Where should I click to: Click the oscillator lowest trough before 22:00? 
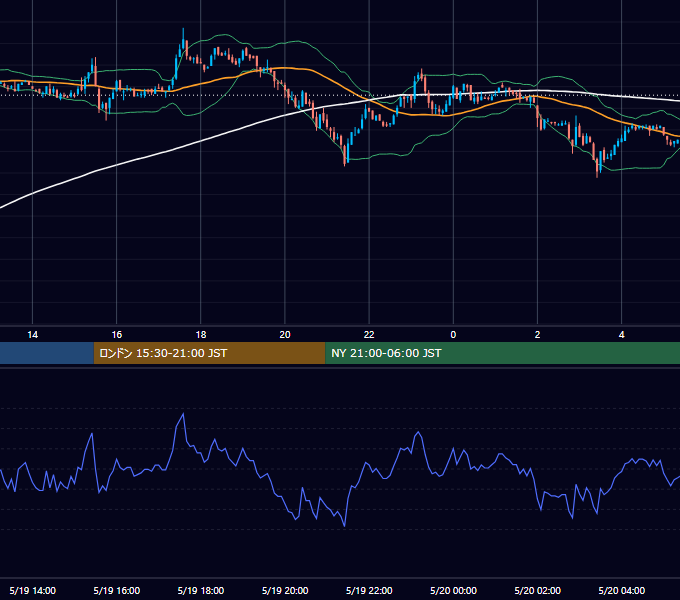click(345, 525)
